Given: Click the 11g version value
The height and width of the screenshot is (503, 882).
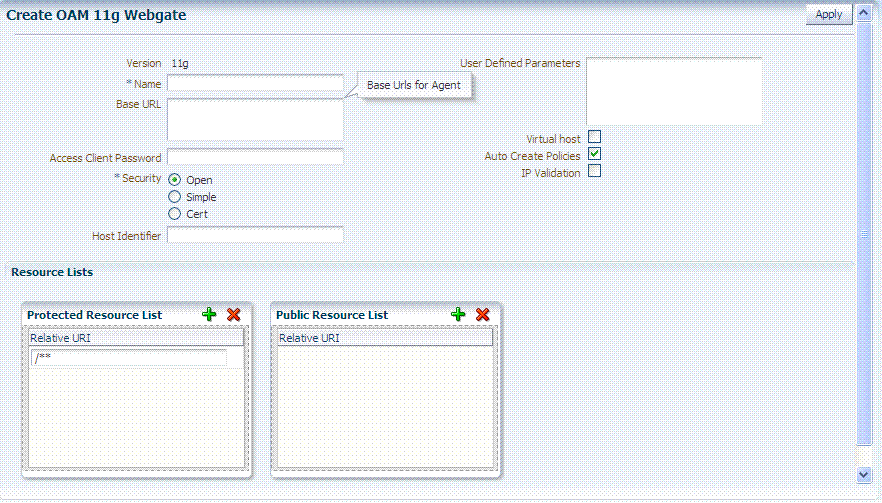Looking at the screenshot, I should tap(180, 64).
